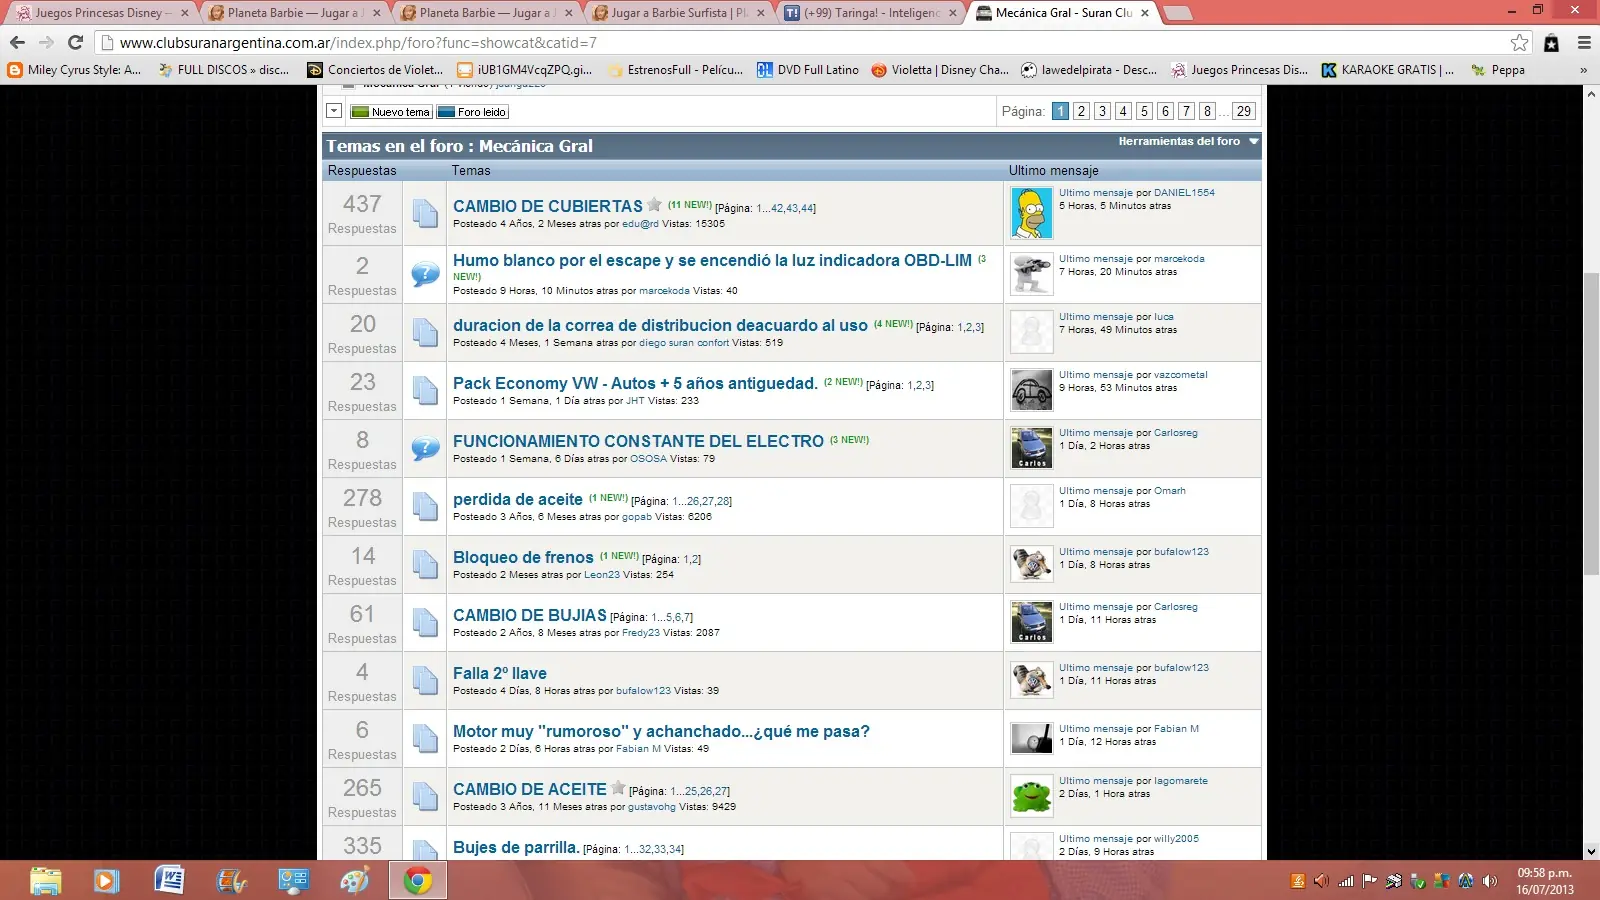Viewport: 1600px width, 900px height.
Task: Open Microsoft Word from the taskbar
Action: (x=169, y=880)
